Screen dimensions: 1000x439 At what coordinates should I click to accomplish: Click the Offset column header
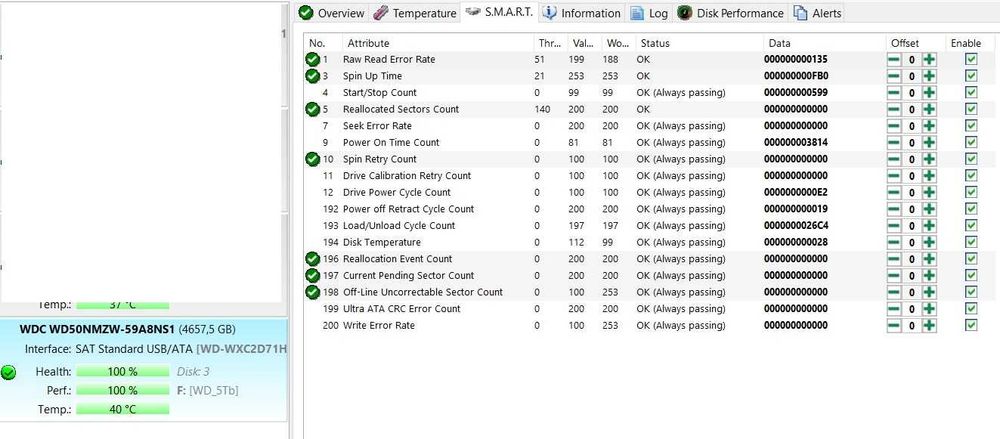click(915, 43)
